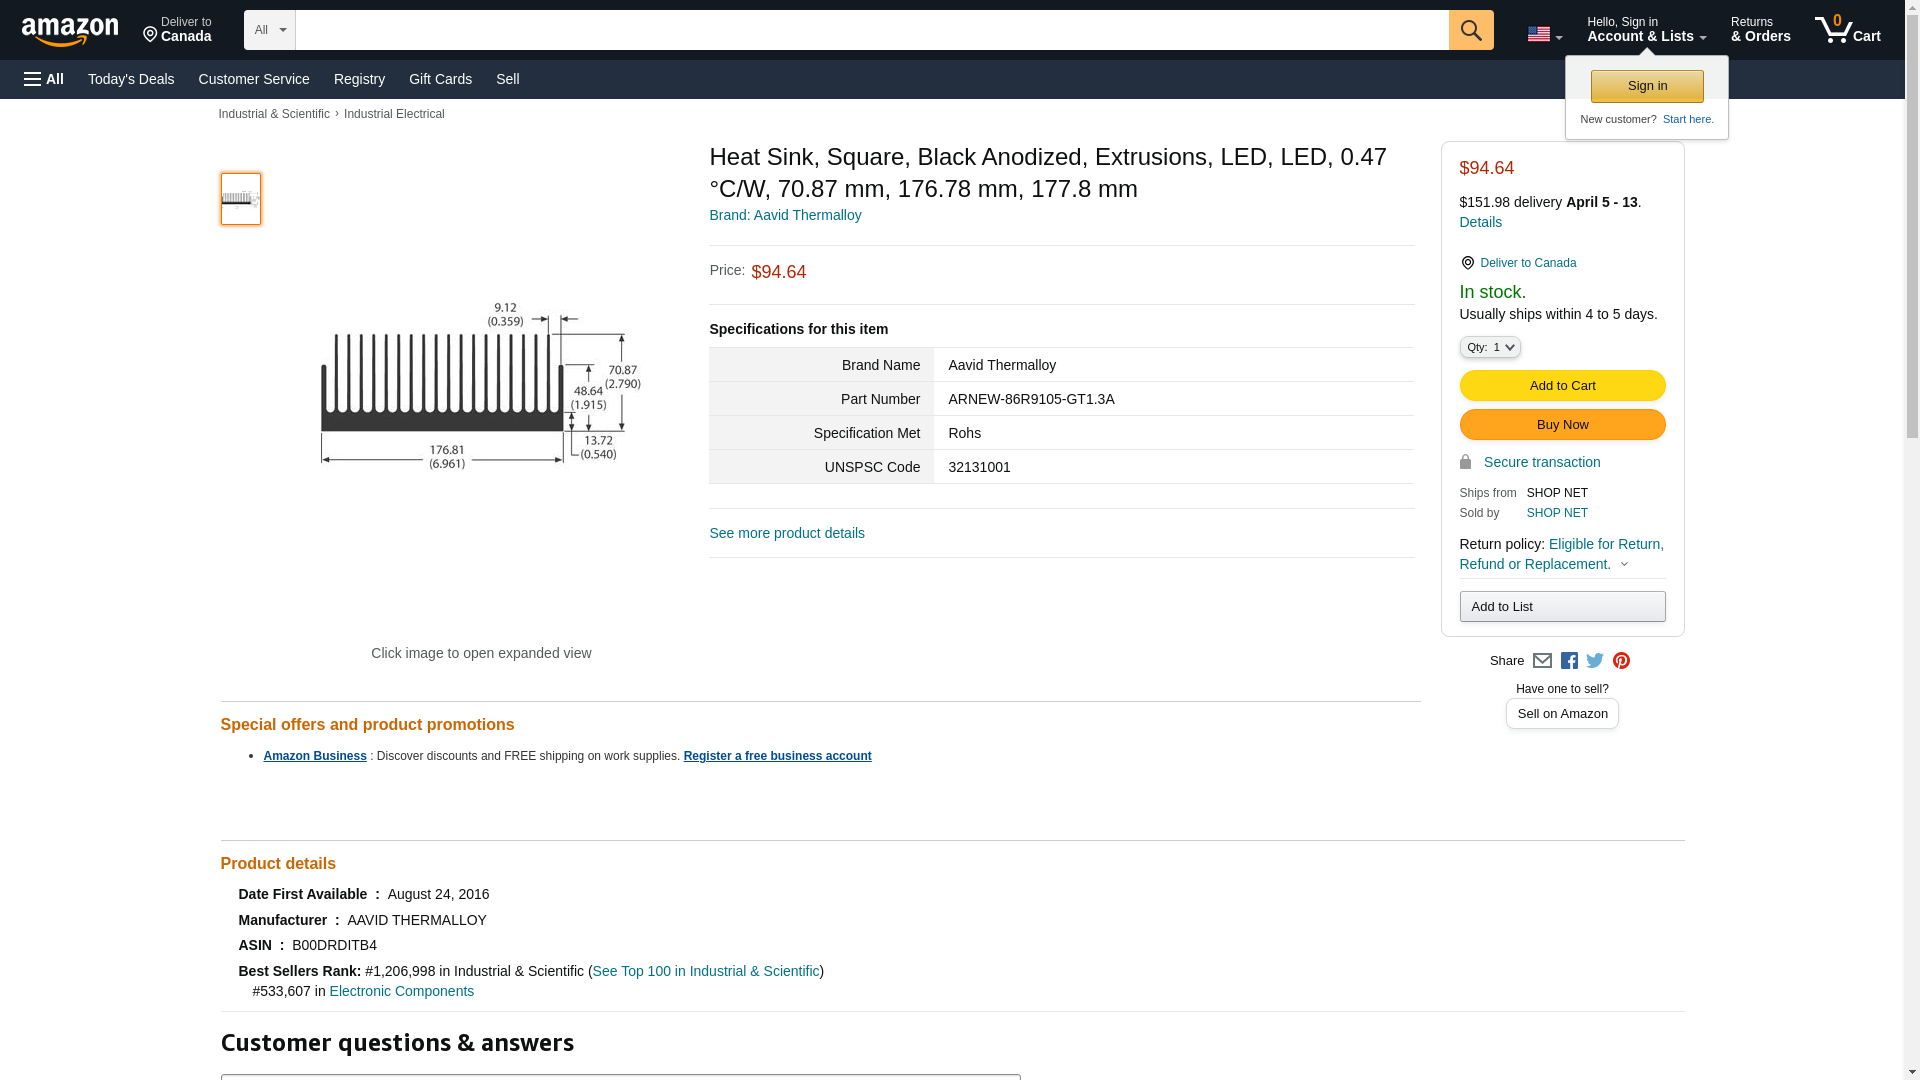Open See more product details link
Screen dimensions: 1920x1080
click(x=787, y=533)
